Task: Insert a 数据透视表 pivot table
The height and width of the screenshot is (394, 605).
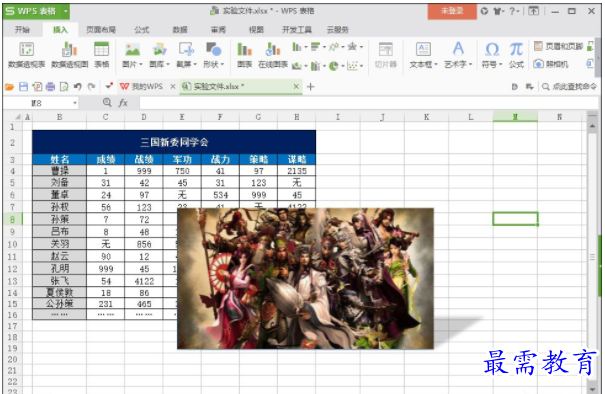Action: (27, 55)
